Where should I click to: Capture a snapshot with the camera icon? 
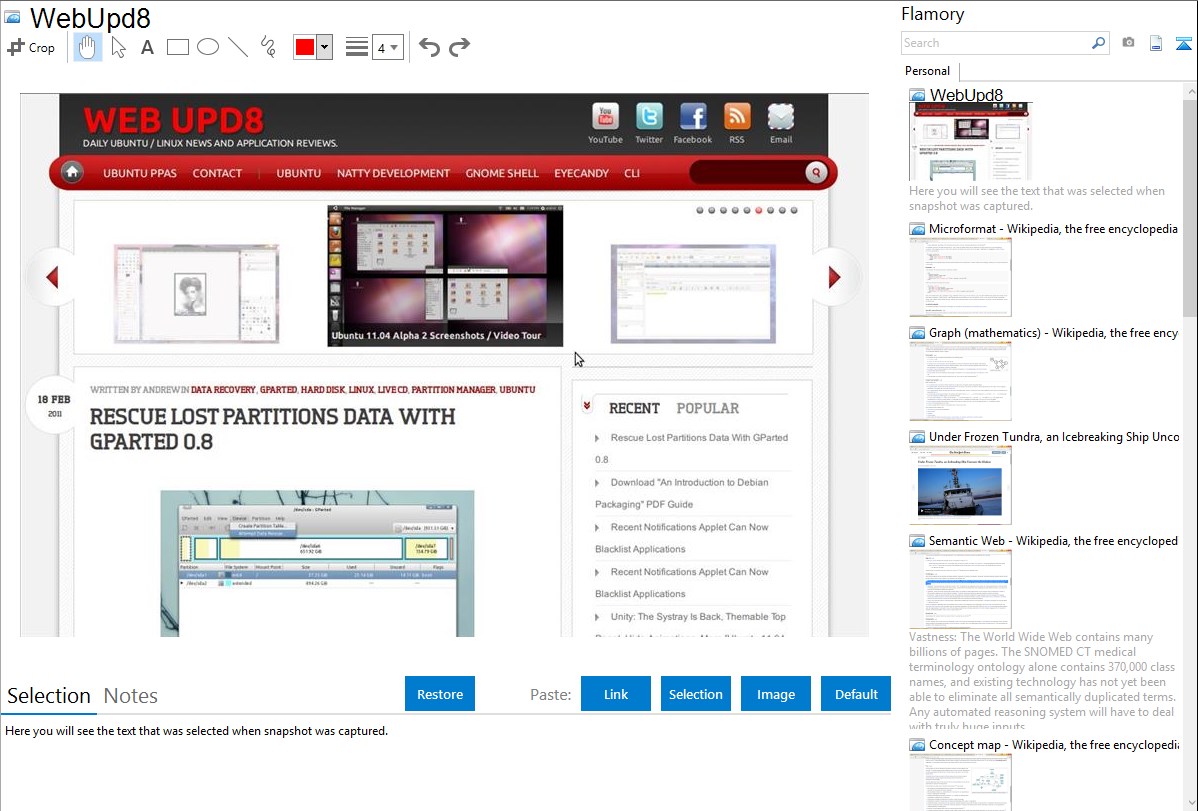click(x=1128, y=43)
